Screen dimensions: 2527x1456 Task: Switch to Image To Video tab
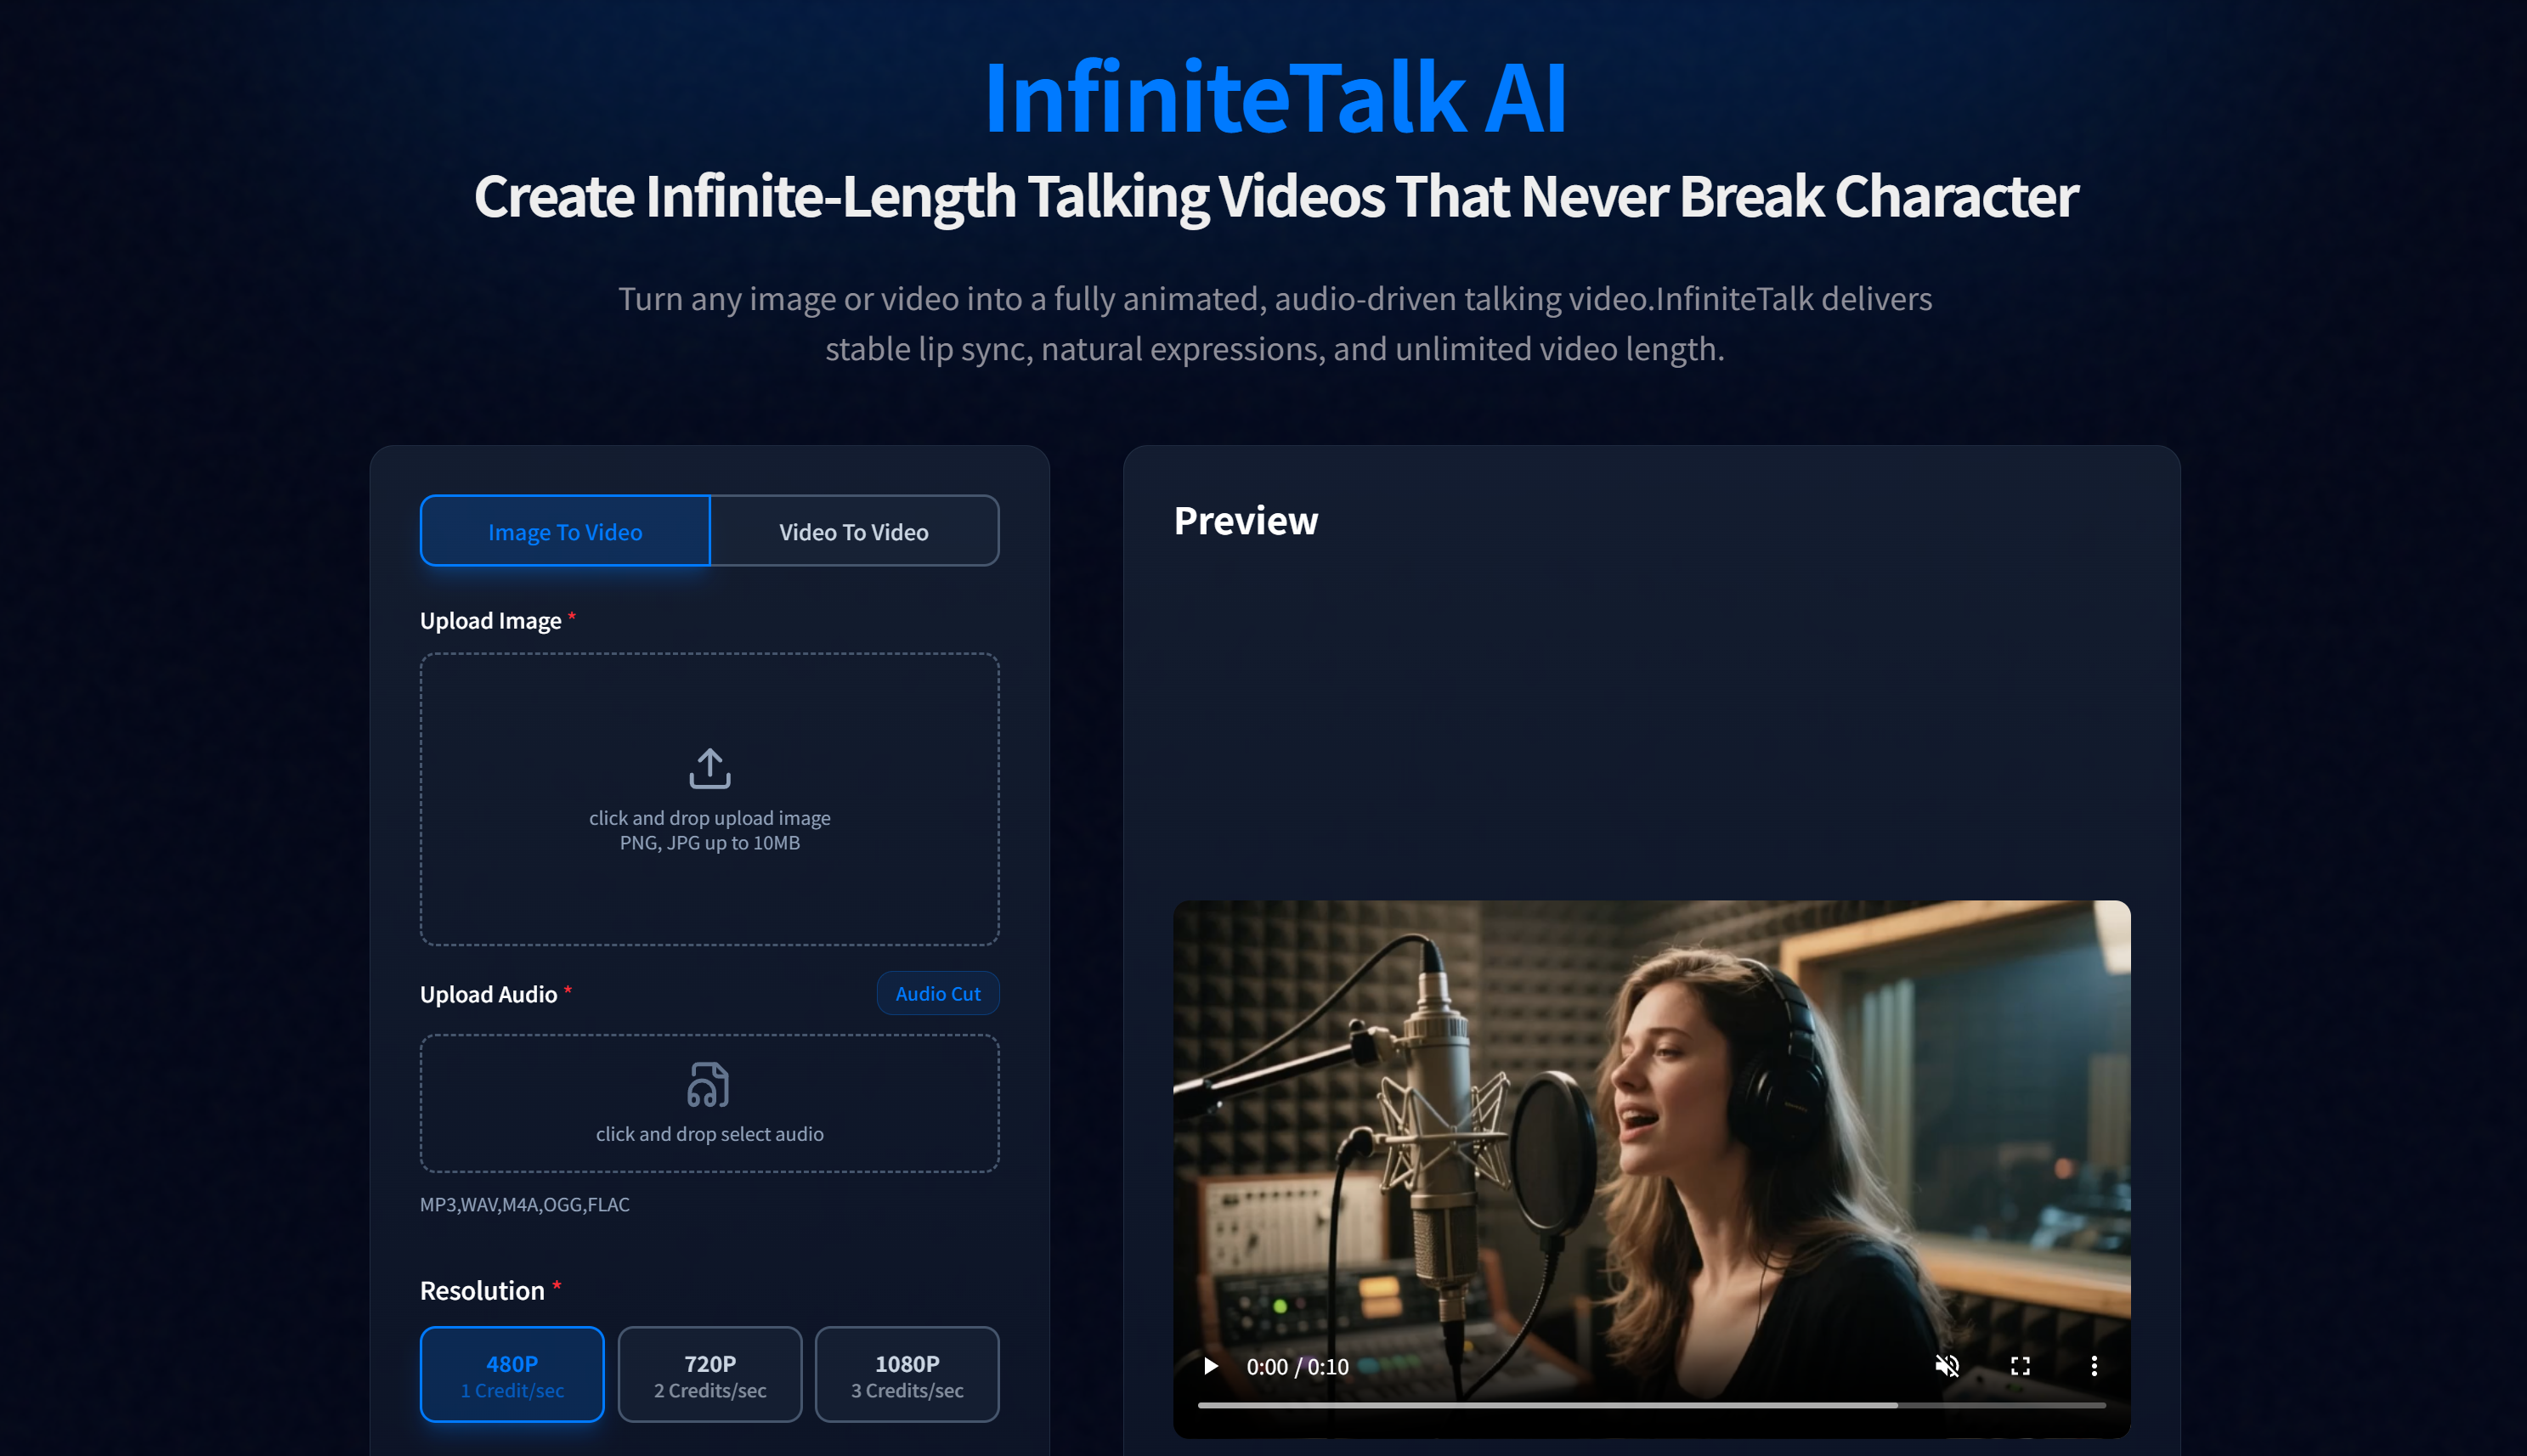click(565, 531)
